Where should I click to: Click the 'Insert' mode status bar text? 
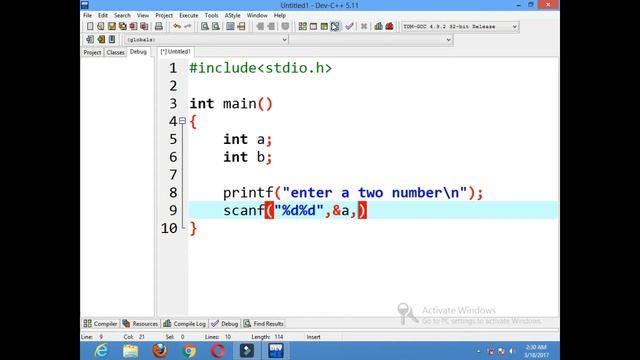point(313,337)
